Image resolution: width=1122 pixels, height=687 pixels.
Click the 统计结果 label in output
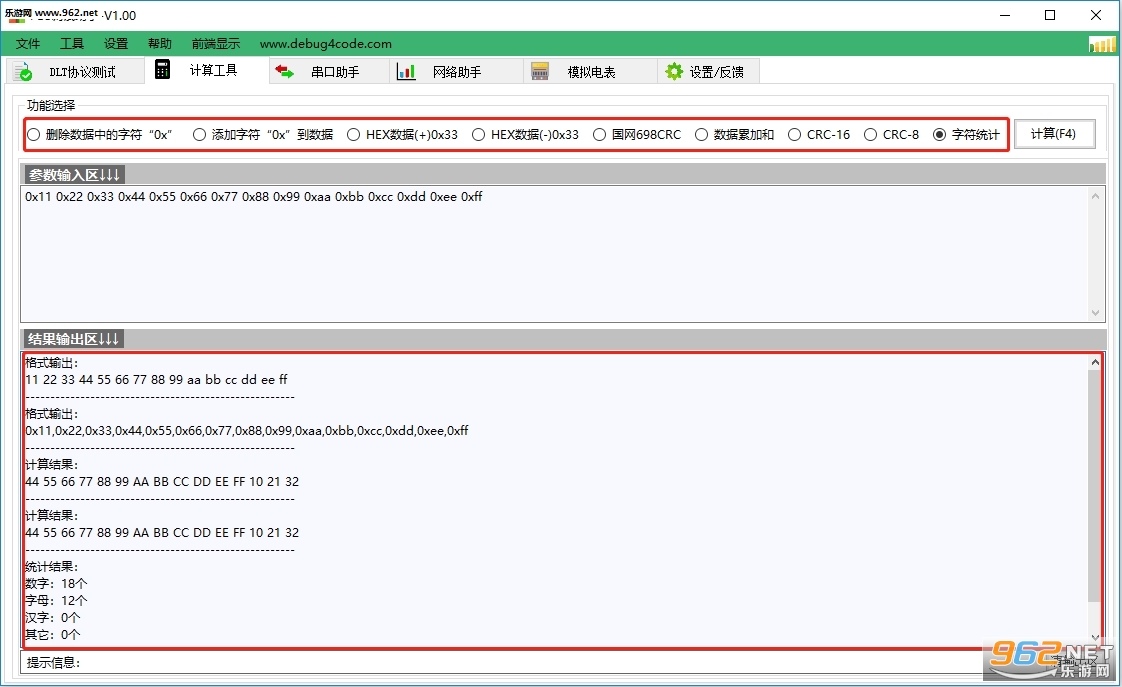[52, 567]
